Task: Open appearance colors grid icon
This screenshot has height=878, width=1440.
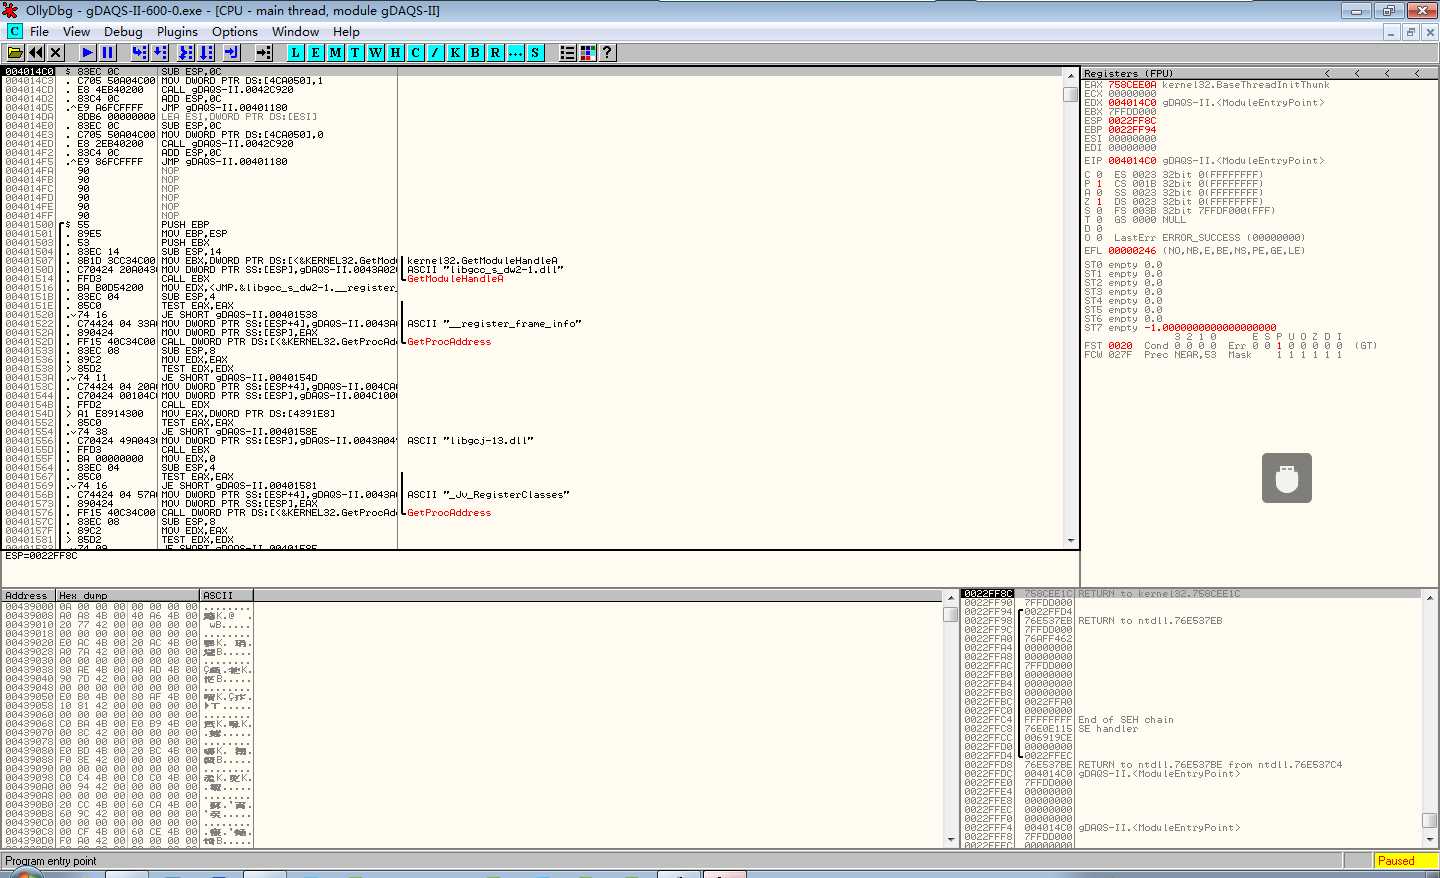Action: [588, 52]
